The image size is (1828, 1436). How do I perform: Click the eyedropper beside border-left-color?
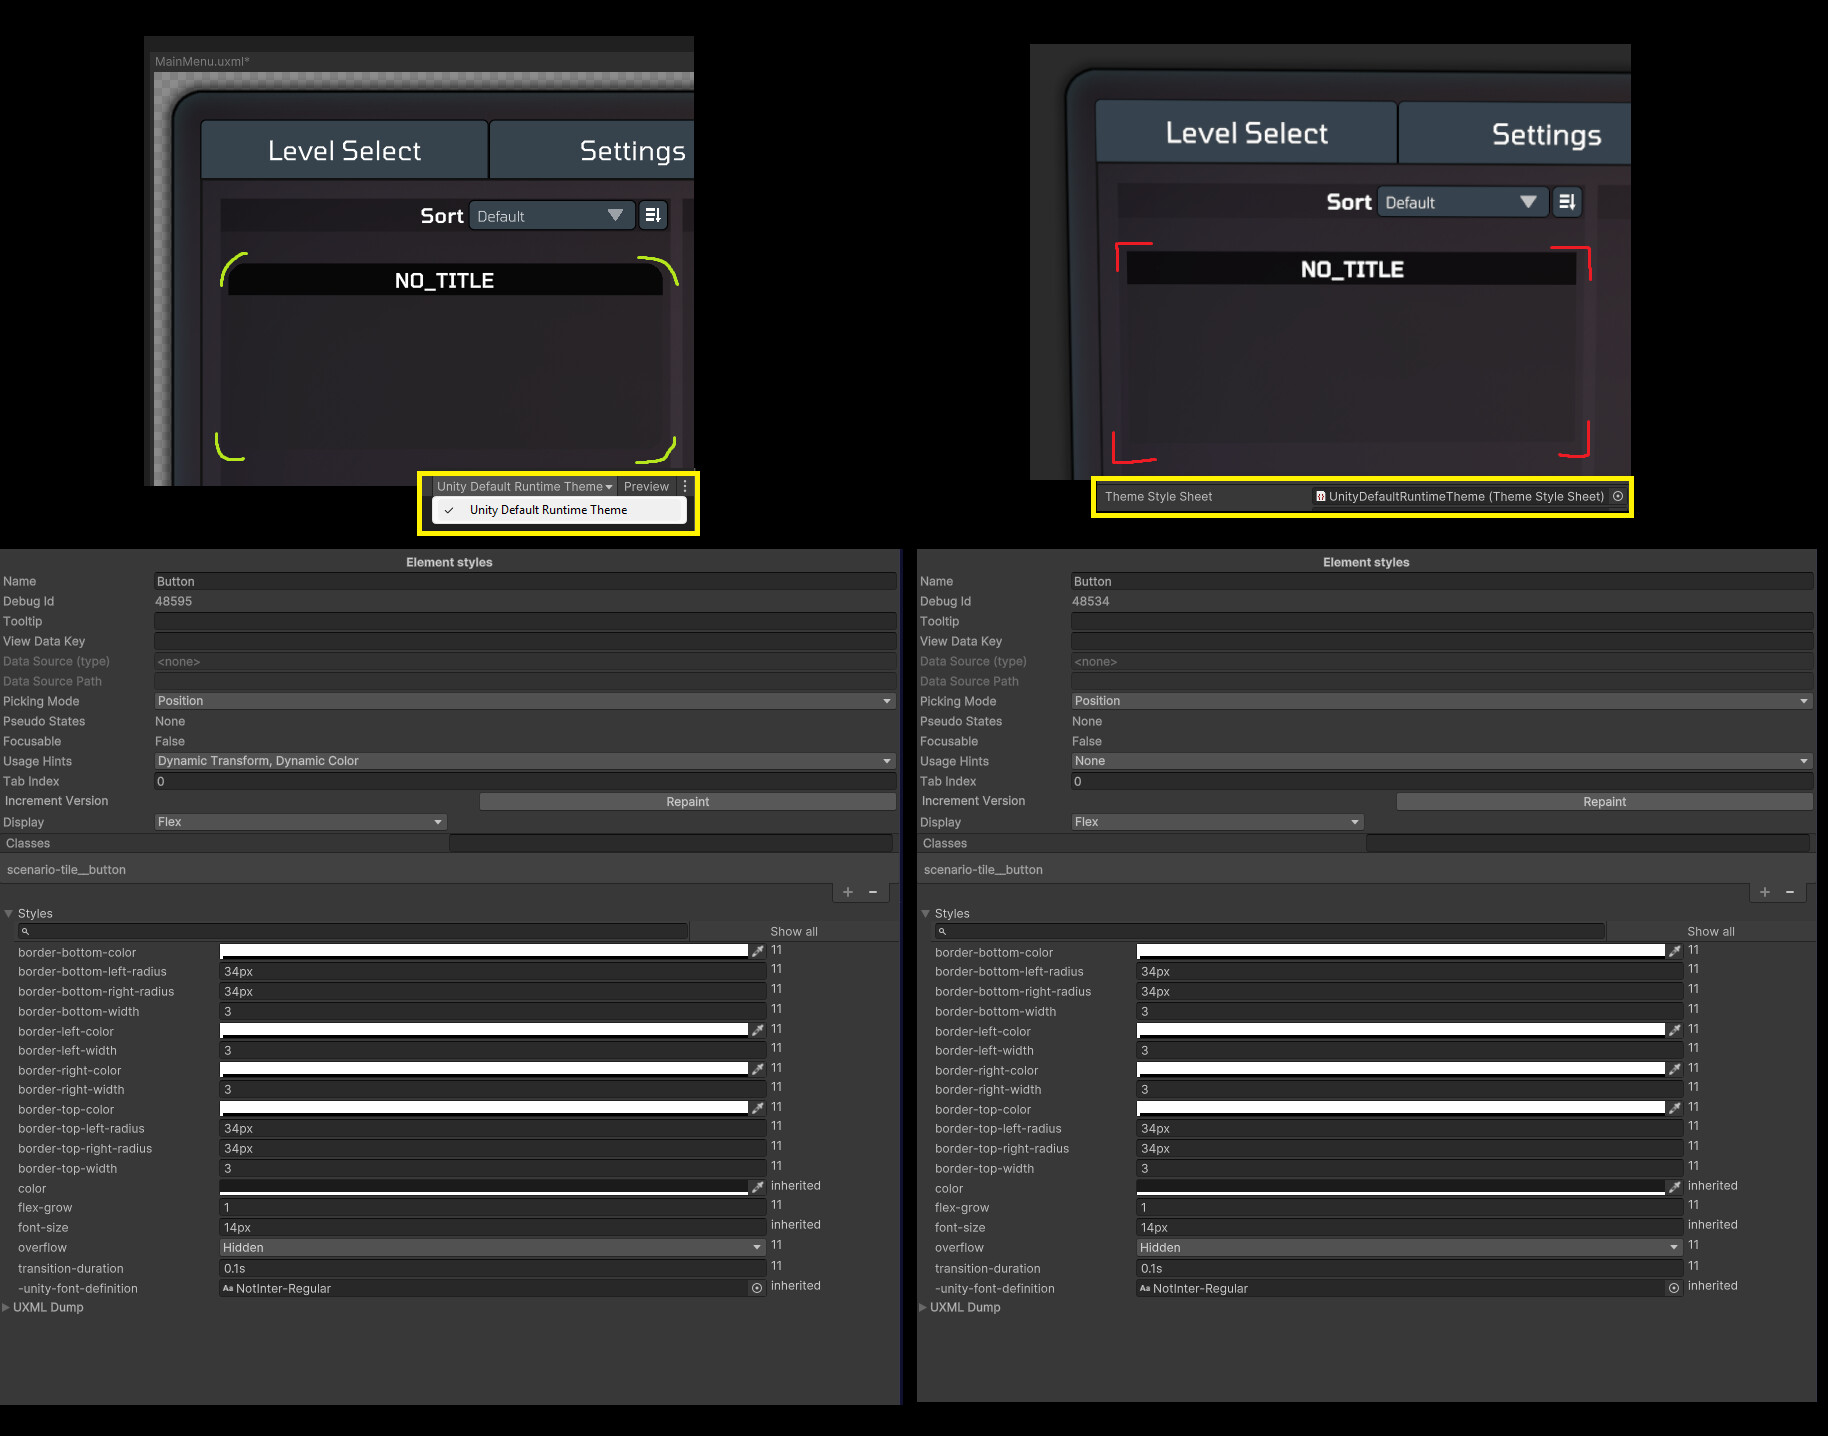point(757,1029)
